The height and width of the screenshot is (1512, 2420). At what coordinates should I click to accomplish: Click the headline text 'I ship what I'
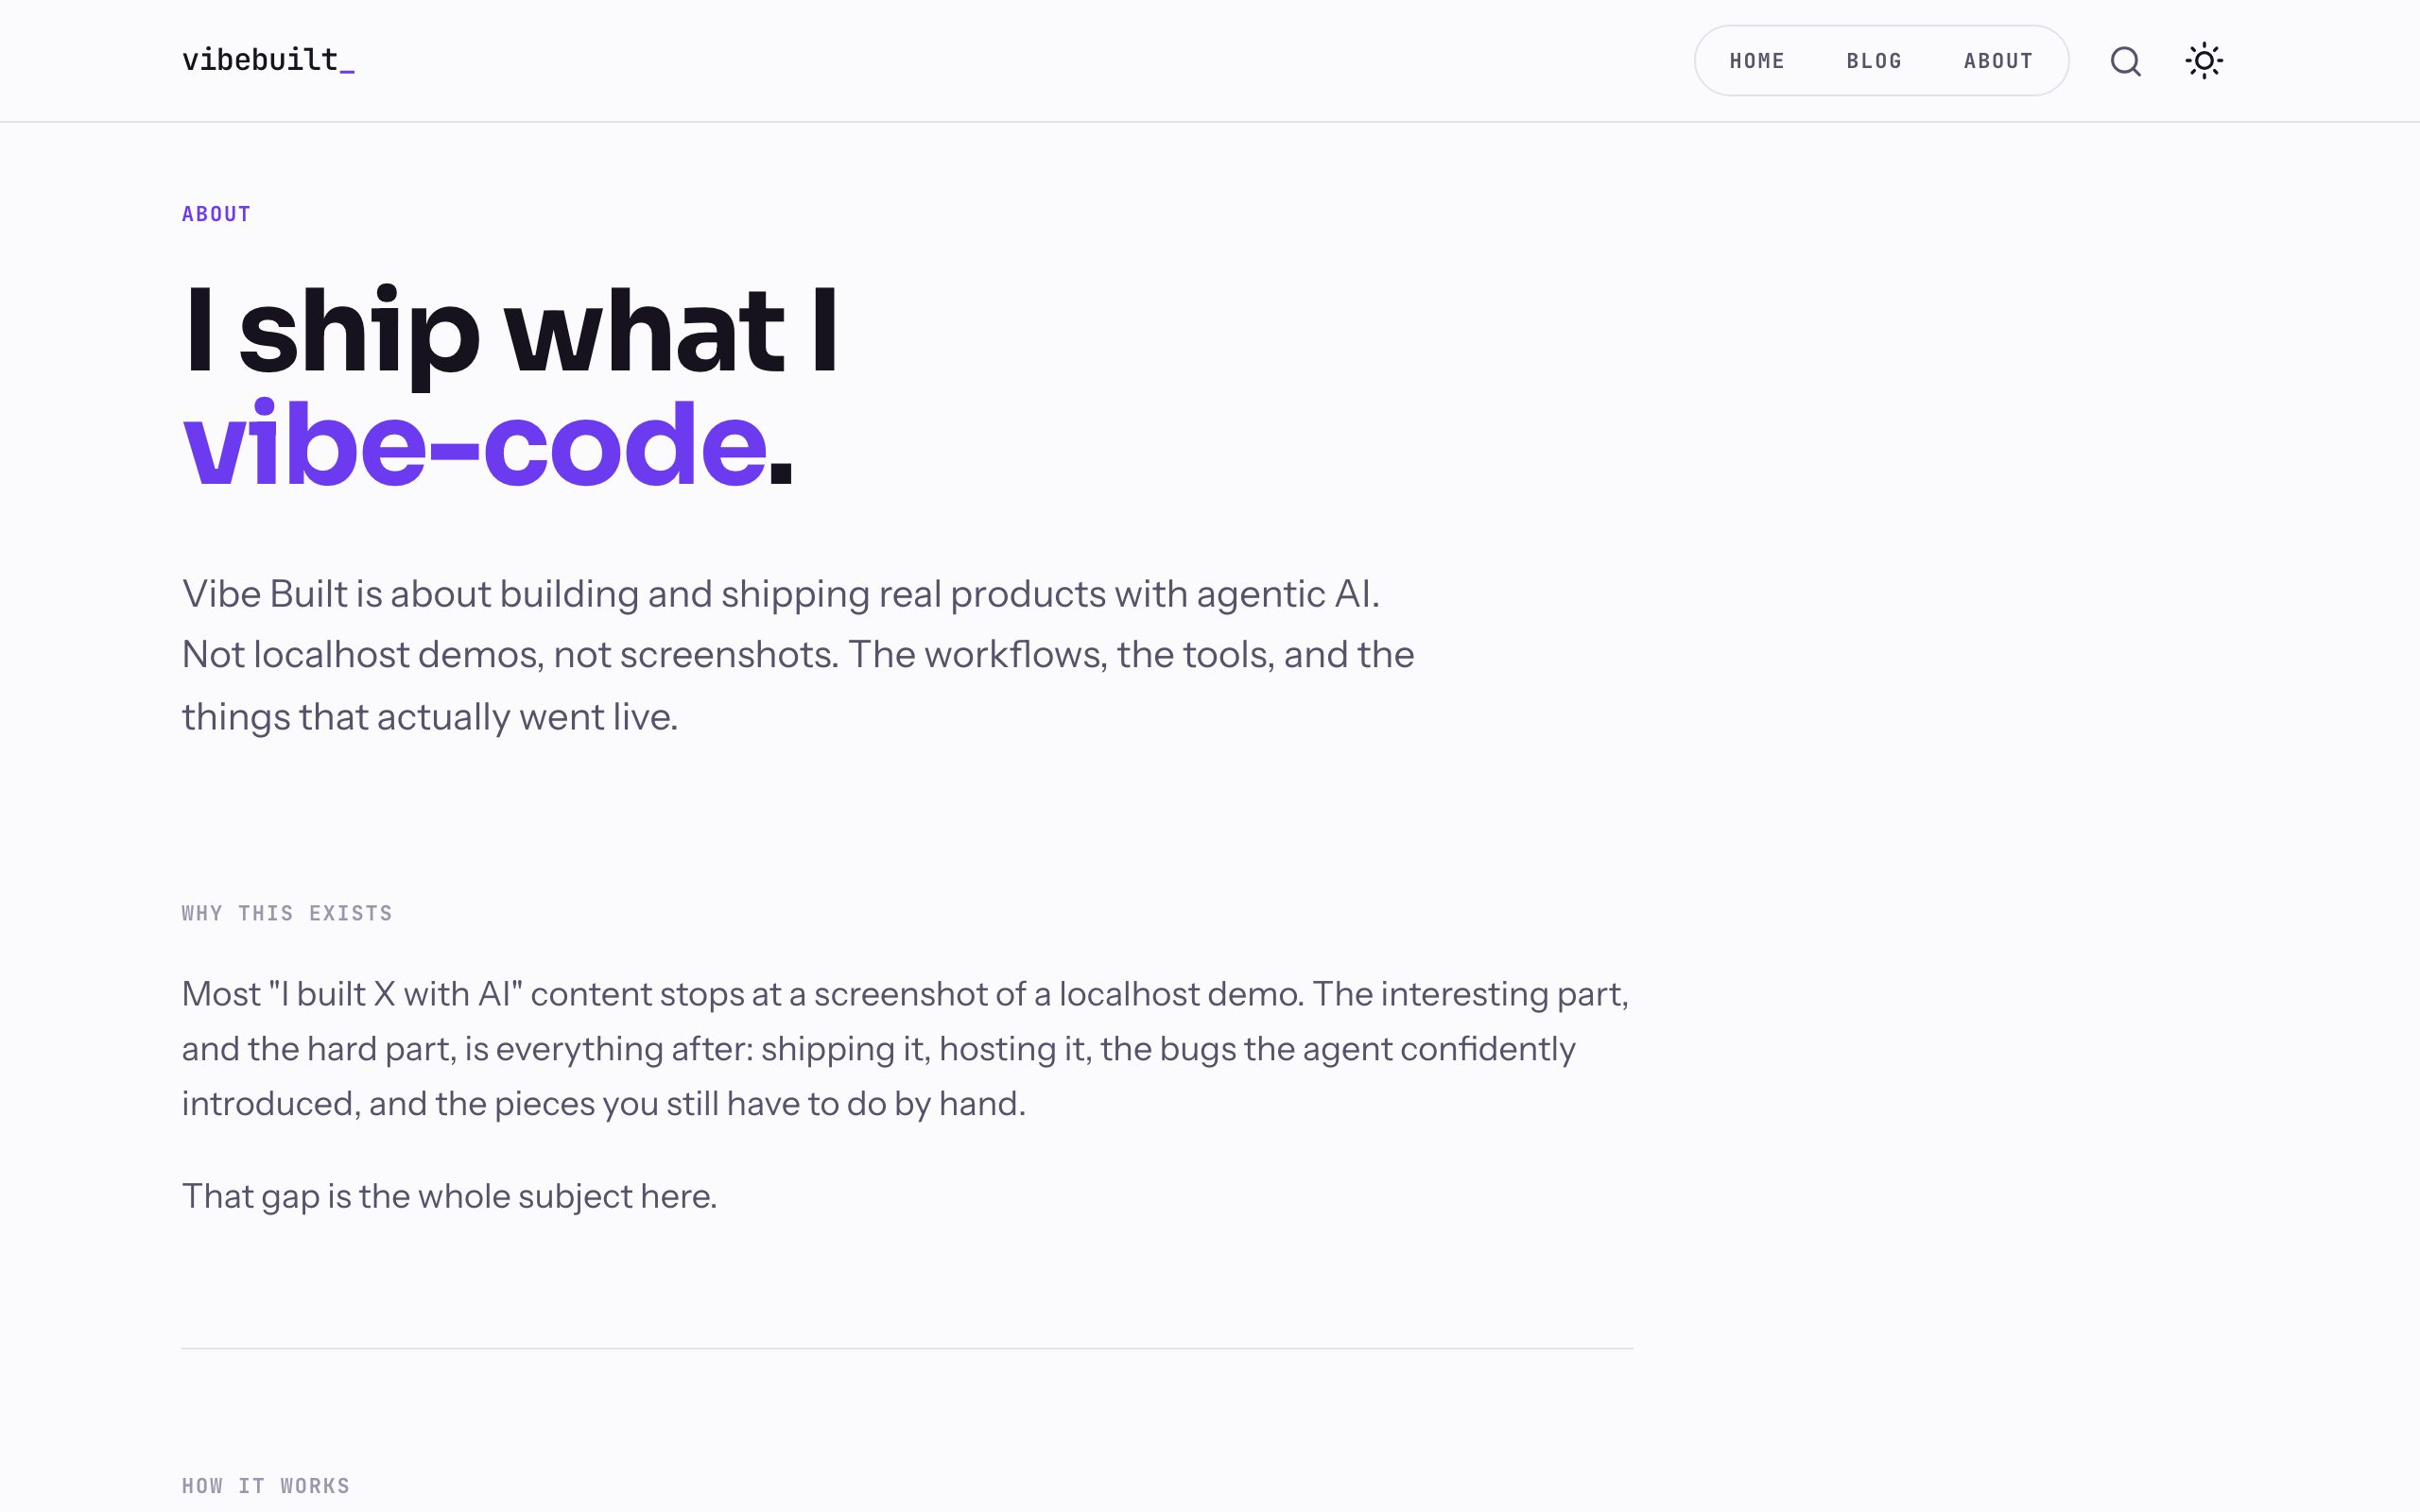point(510,331)
